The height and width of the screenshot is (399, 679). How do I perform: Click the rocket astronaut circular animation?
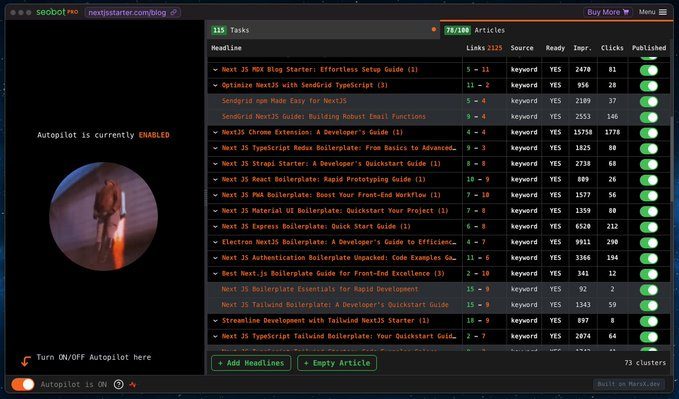[x=103, y=216]
